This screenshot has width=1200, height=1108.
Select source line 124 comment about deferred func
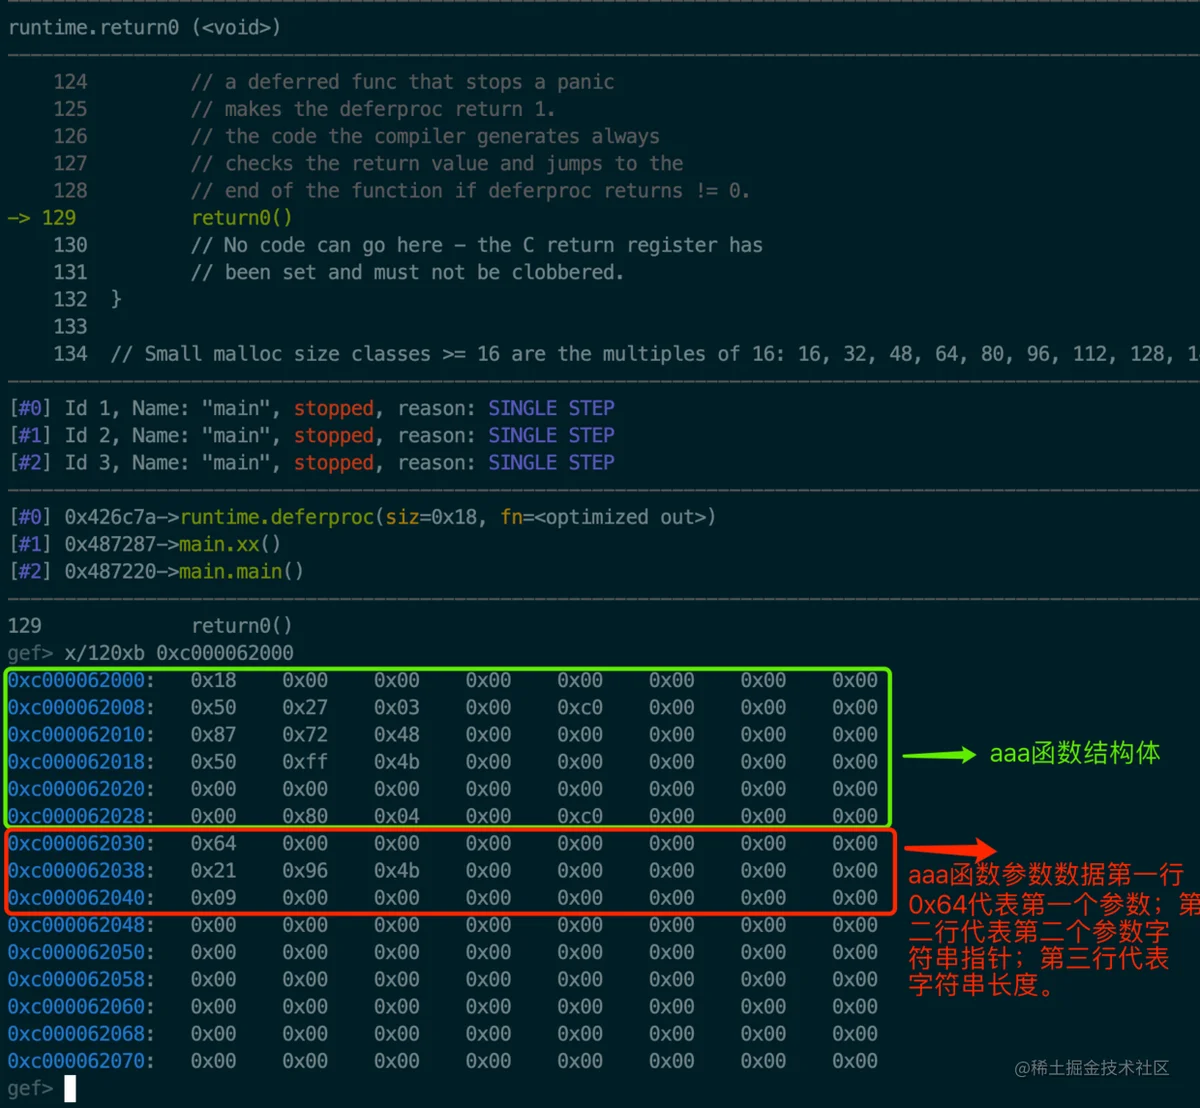[402, 82]
